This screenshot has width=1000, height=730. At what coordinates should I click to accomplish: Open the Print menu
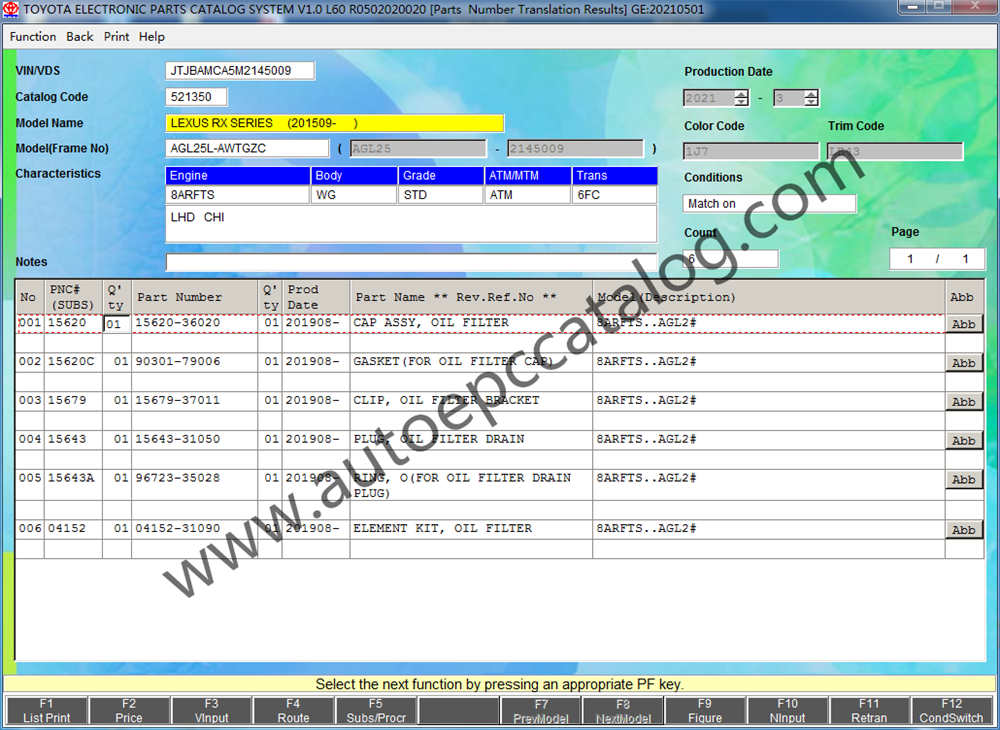(x=116, y=37)
